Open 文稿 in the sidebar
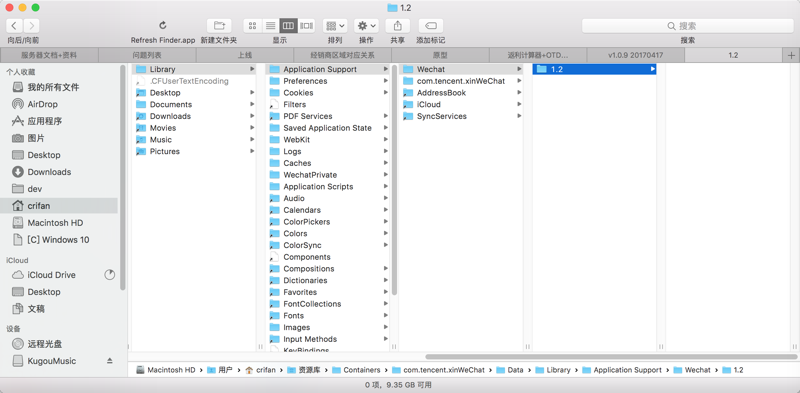This screenshot has width=800, height=393. [36, 308]
